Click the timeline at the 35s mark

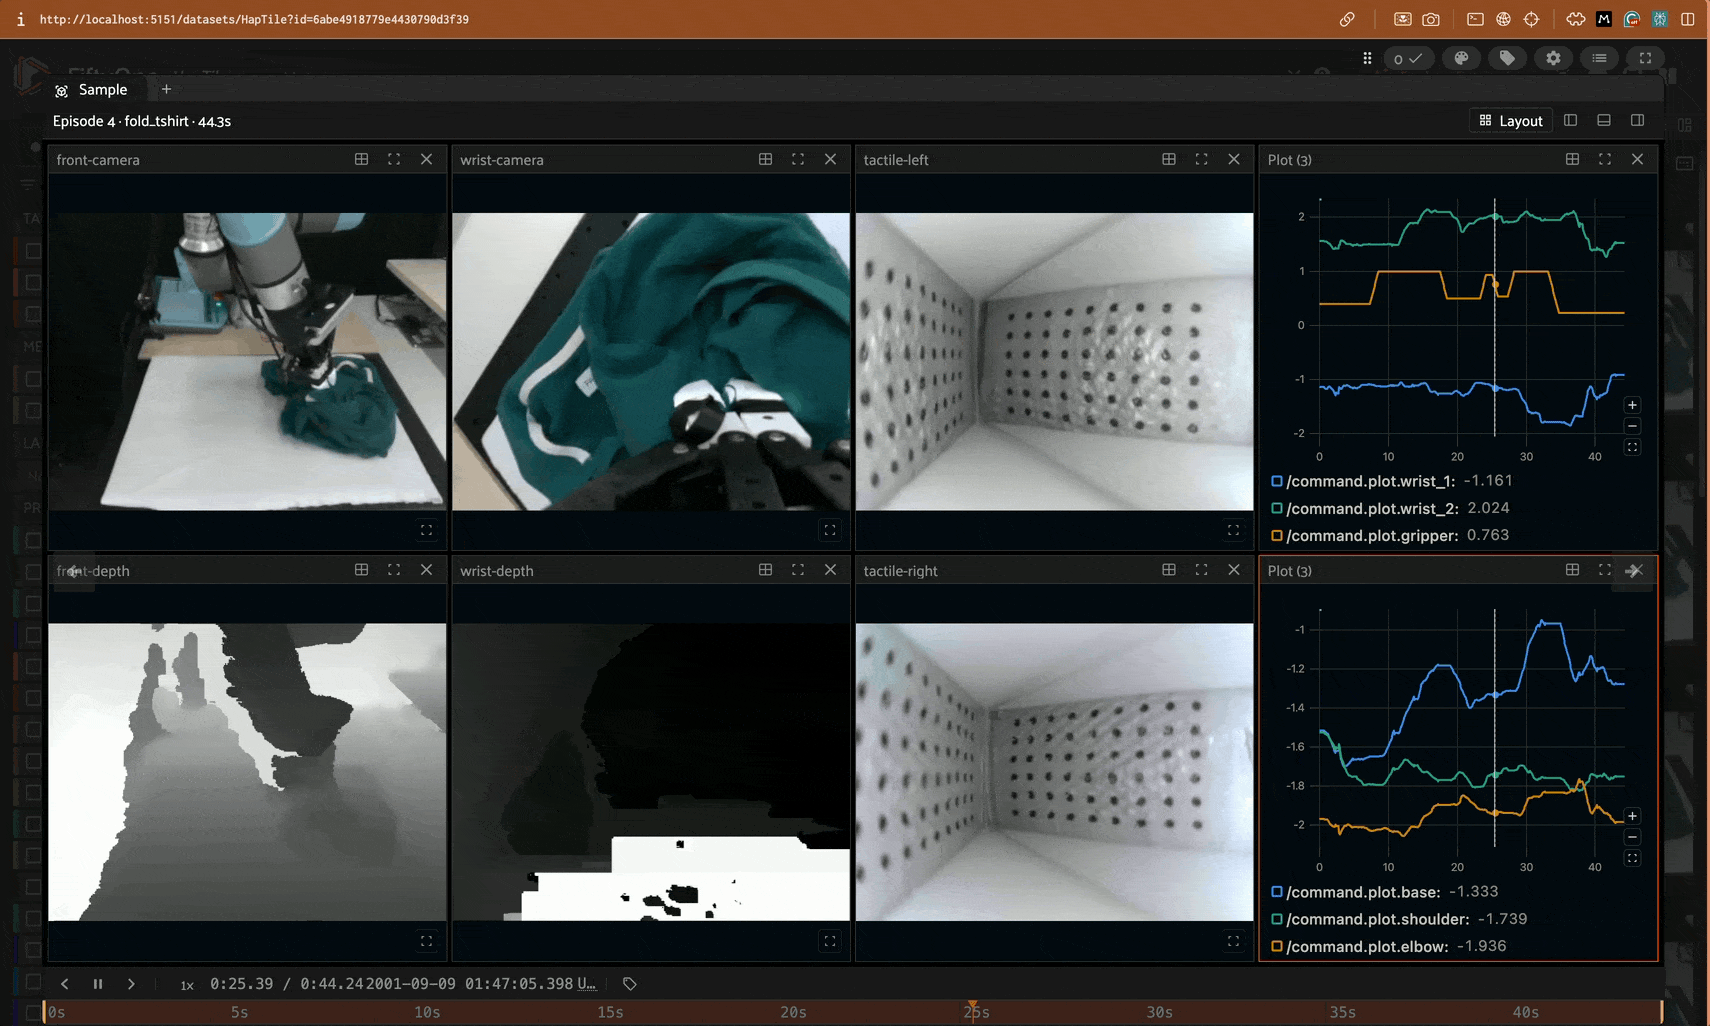click(x=1343, y=1012)
